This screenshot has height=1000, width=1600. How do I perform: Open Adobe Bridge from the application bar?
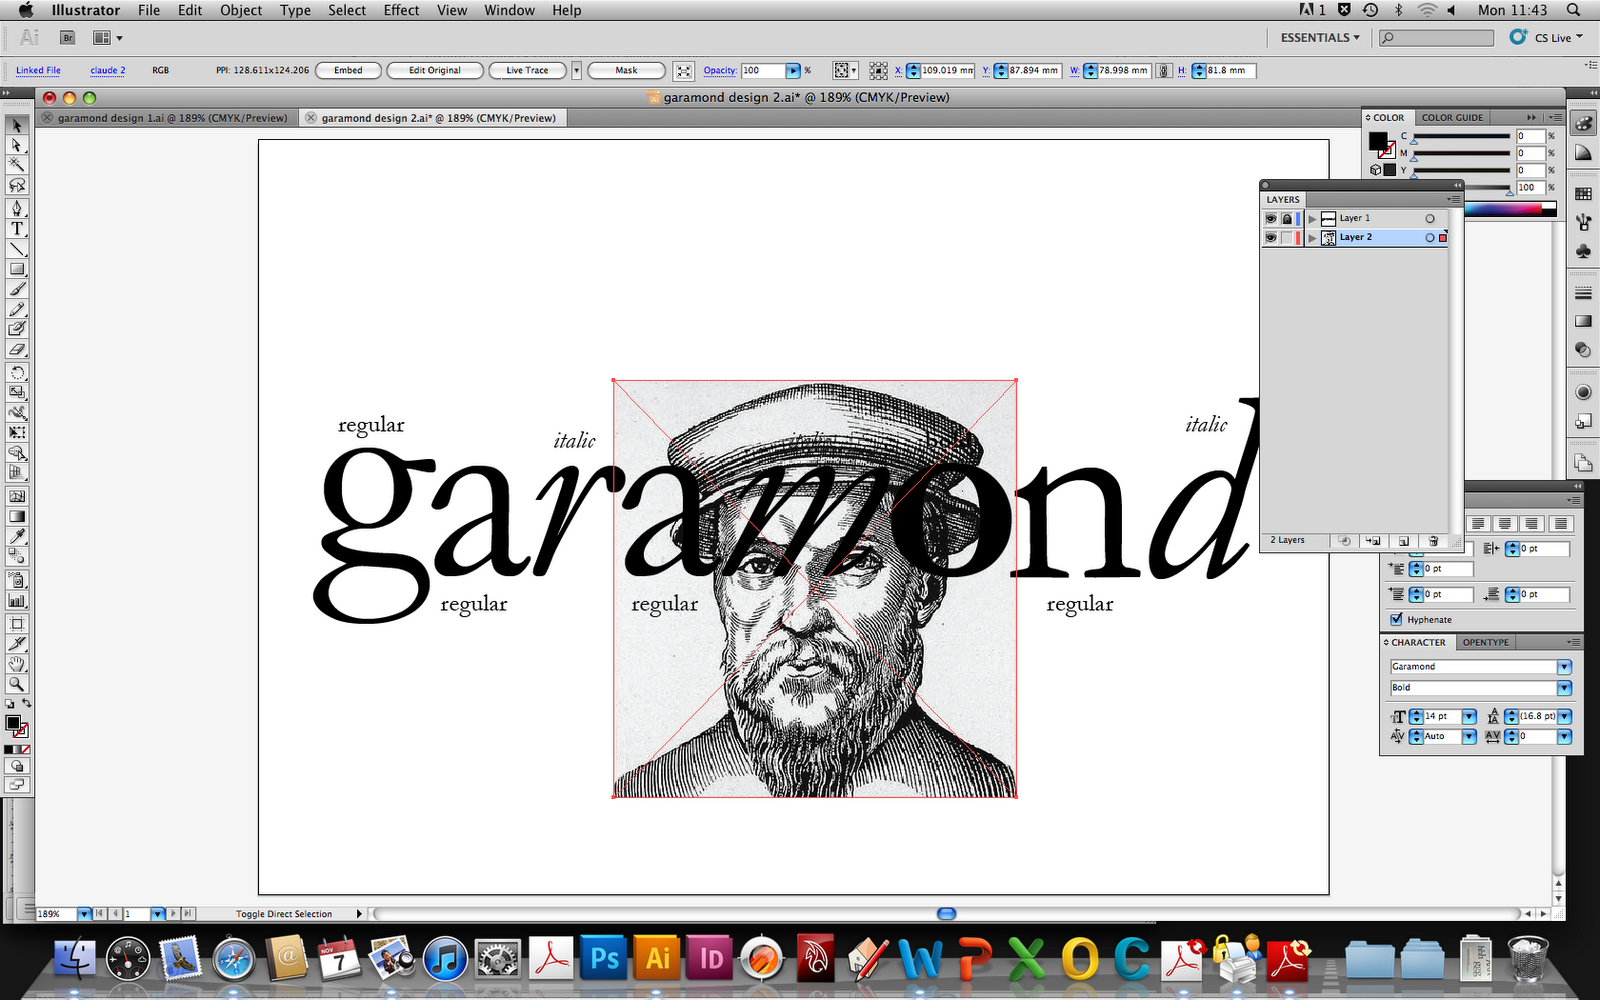tap(68, 38)
